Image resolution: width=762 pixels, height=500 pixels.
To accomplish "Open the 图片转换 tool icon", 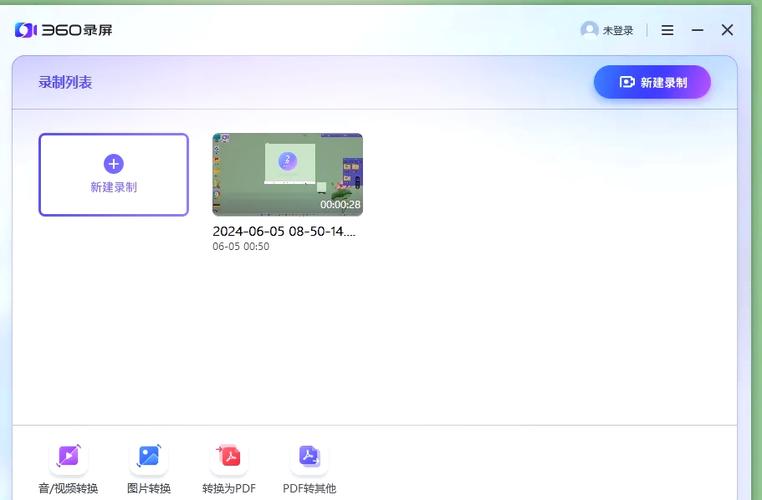I will tap(149, 456).
